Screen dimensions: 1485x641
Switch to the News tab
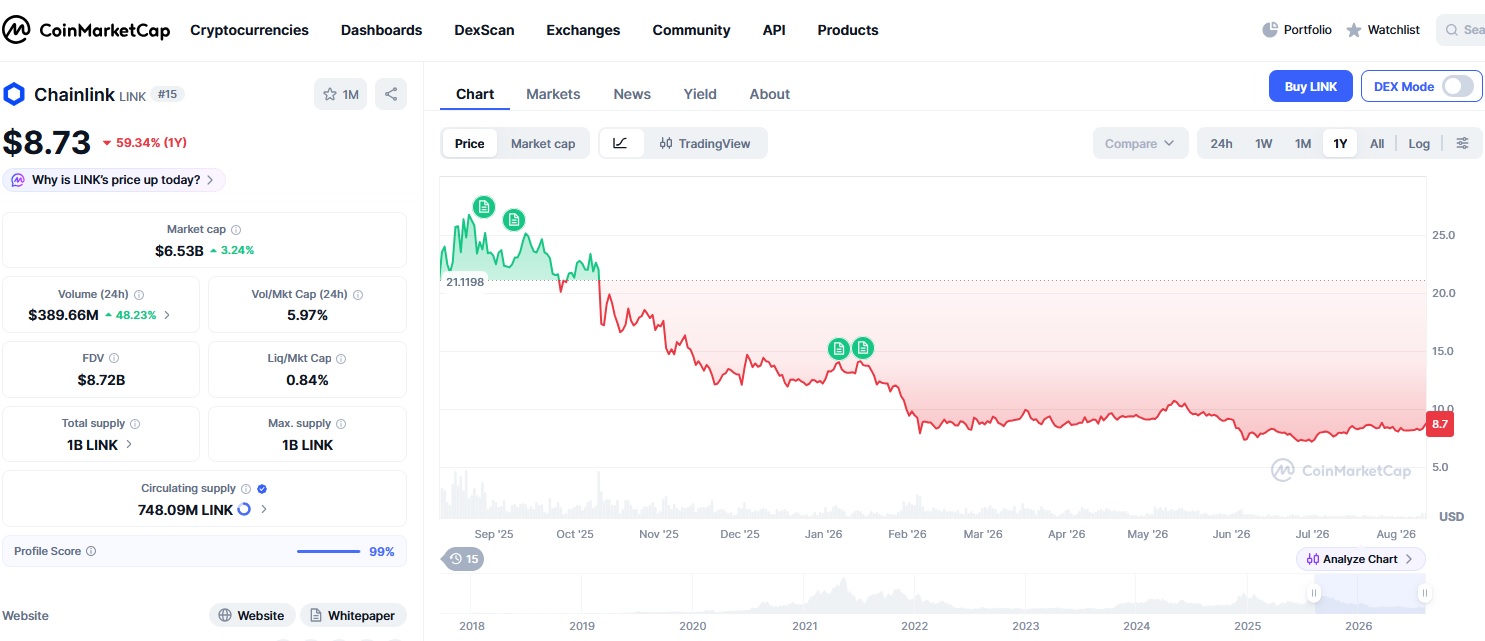tap(632, 94)
